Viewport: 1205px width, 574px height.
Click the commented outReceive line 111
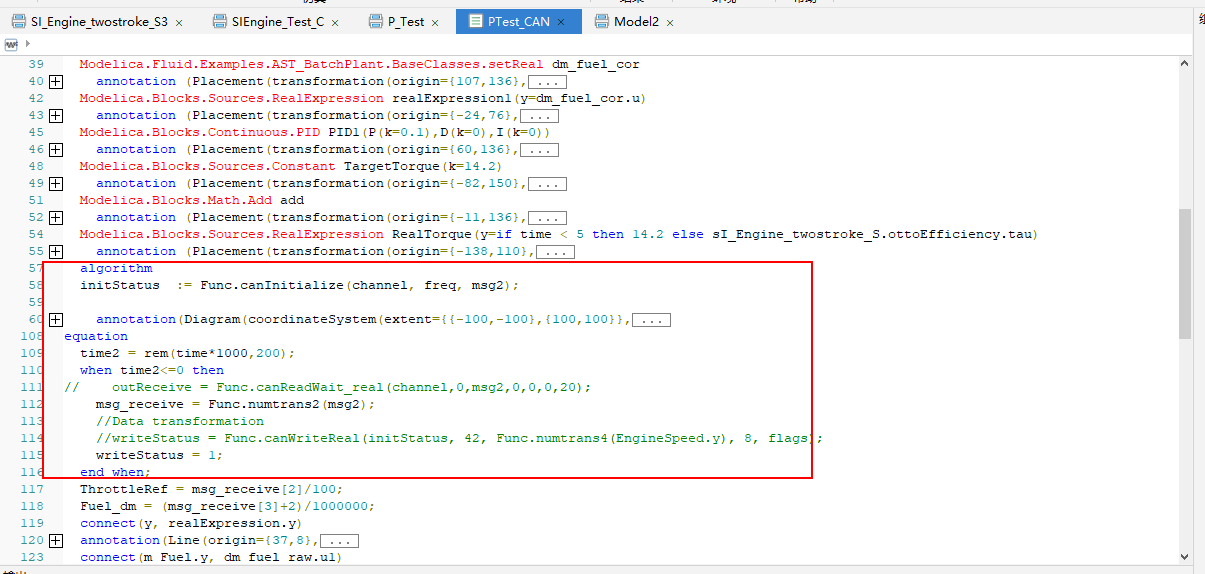click(328, 387)
